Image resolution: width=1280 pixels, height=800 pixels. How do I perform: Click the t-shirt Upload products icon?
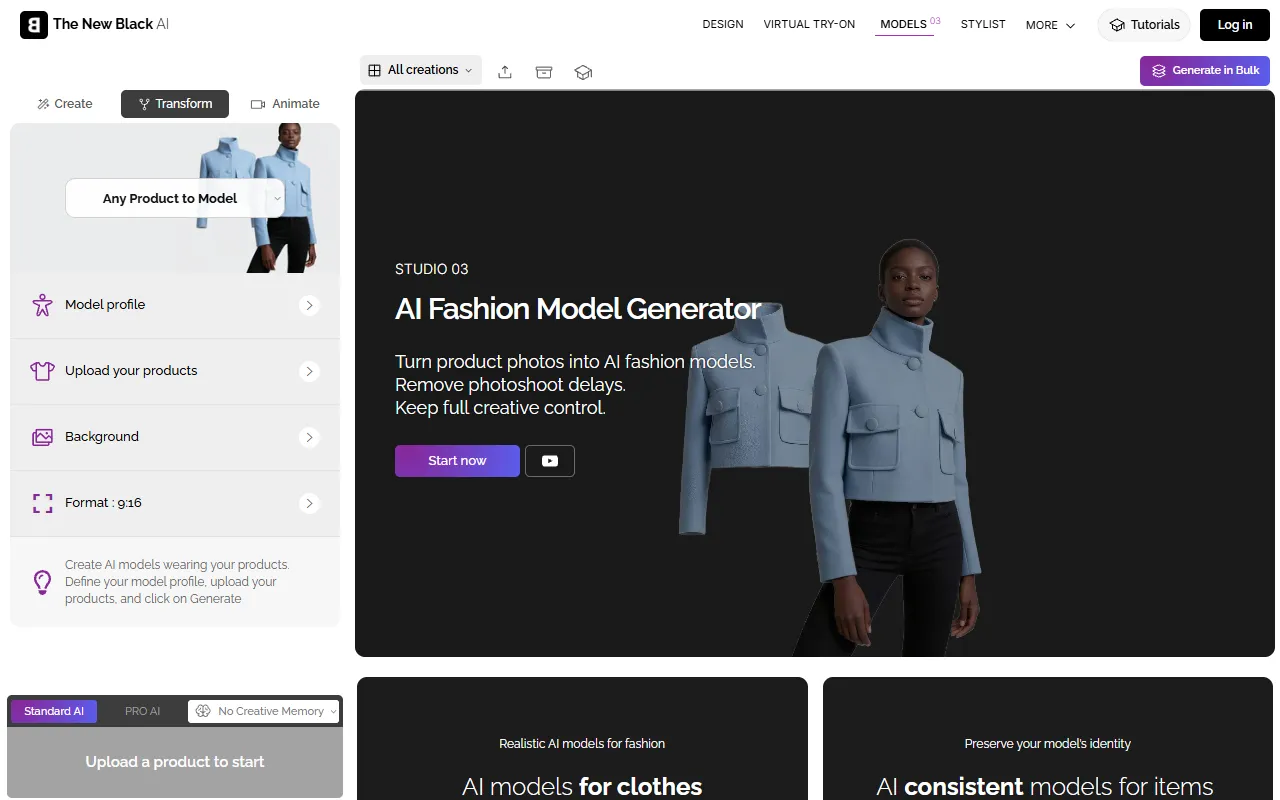(x=42, y=371)
